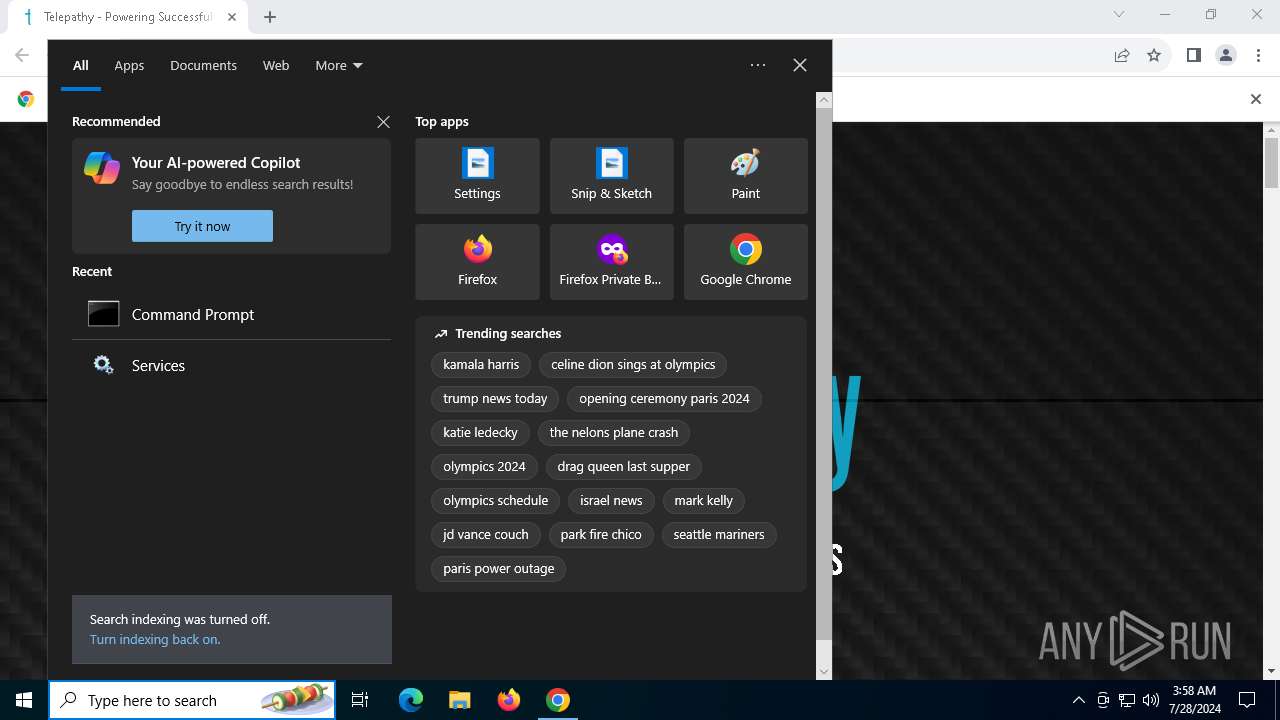Bookmark this page with star icon
The image size is (1280, 720).
tap(1154, 56)
